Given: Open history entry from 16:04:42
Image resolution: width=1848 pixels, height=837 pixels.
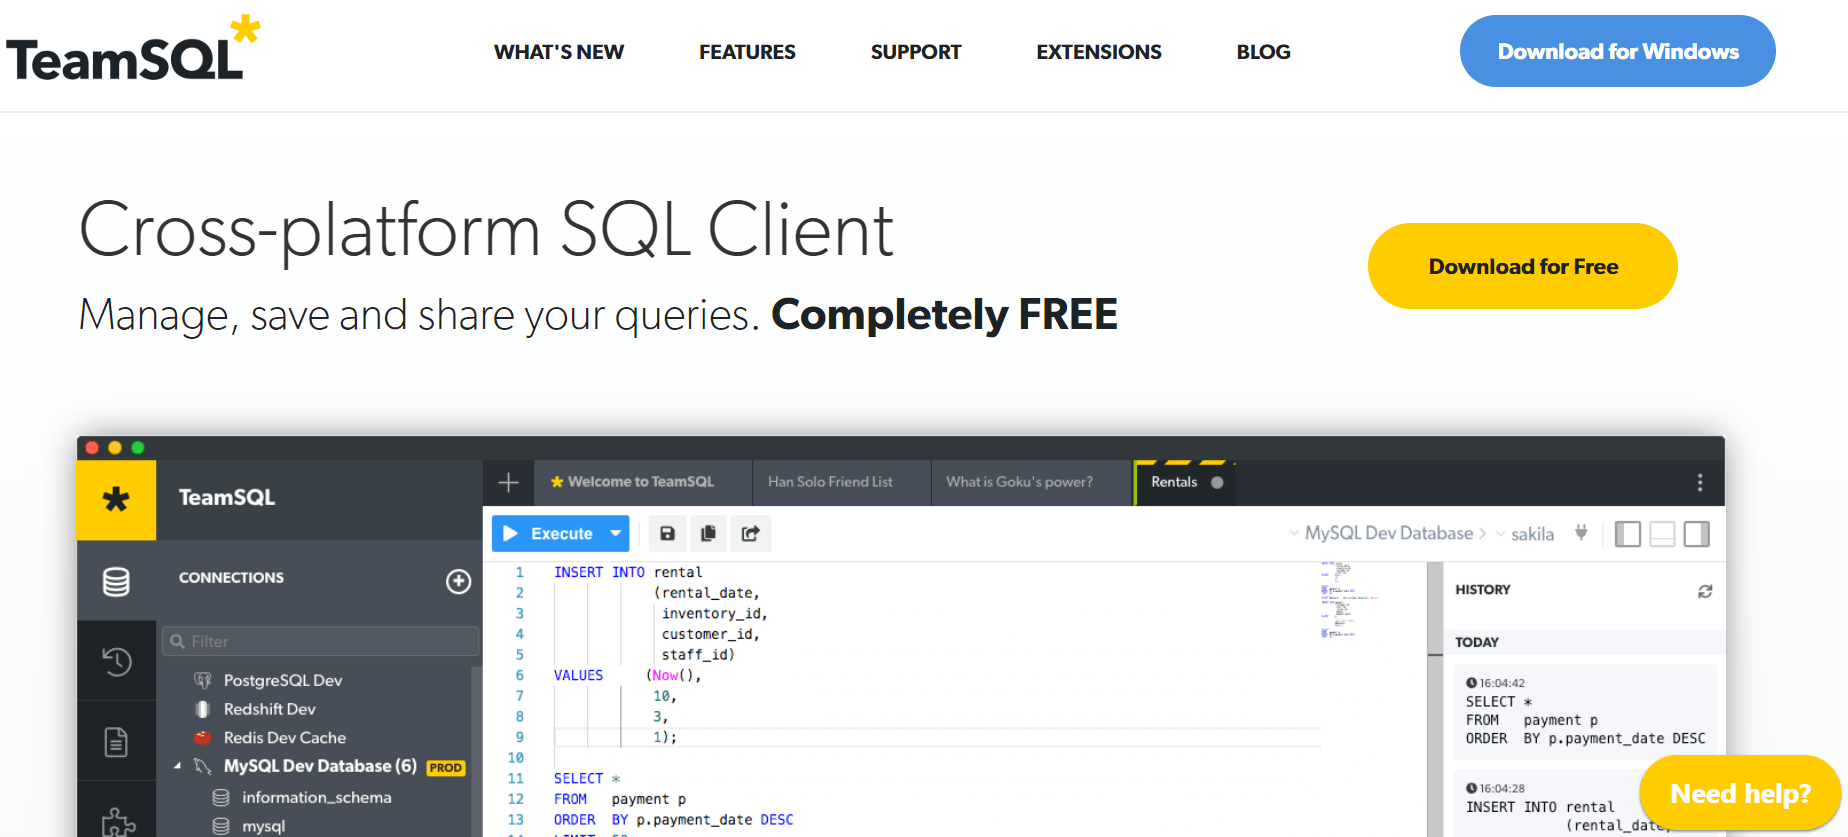Looking at the screenshot, I should click(x=1585, y=711).
